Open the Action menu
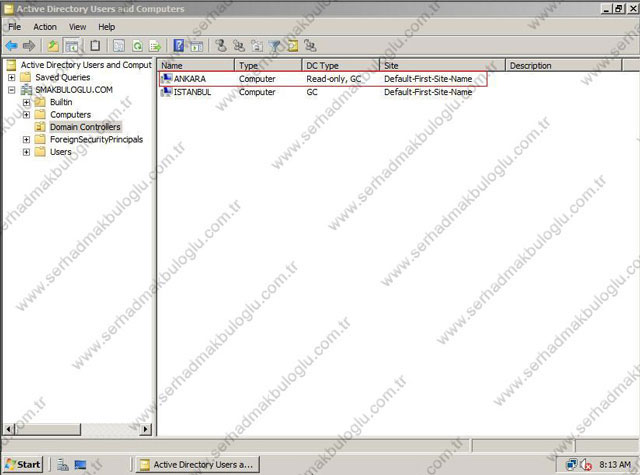The image size is (640, 475). (x=45, y=27)
